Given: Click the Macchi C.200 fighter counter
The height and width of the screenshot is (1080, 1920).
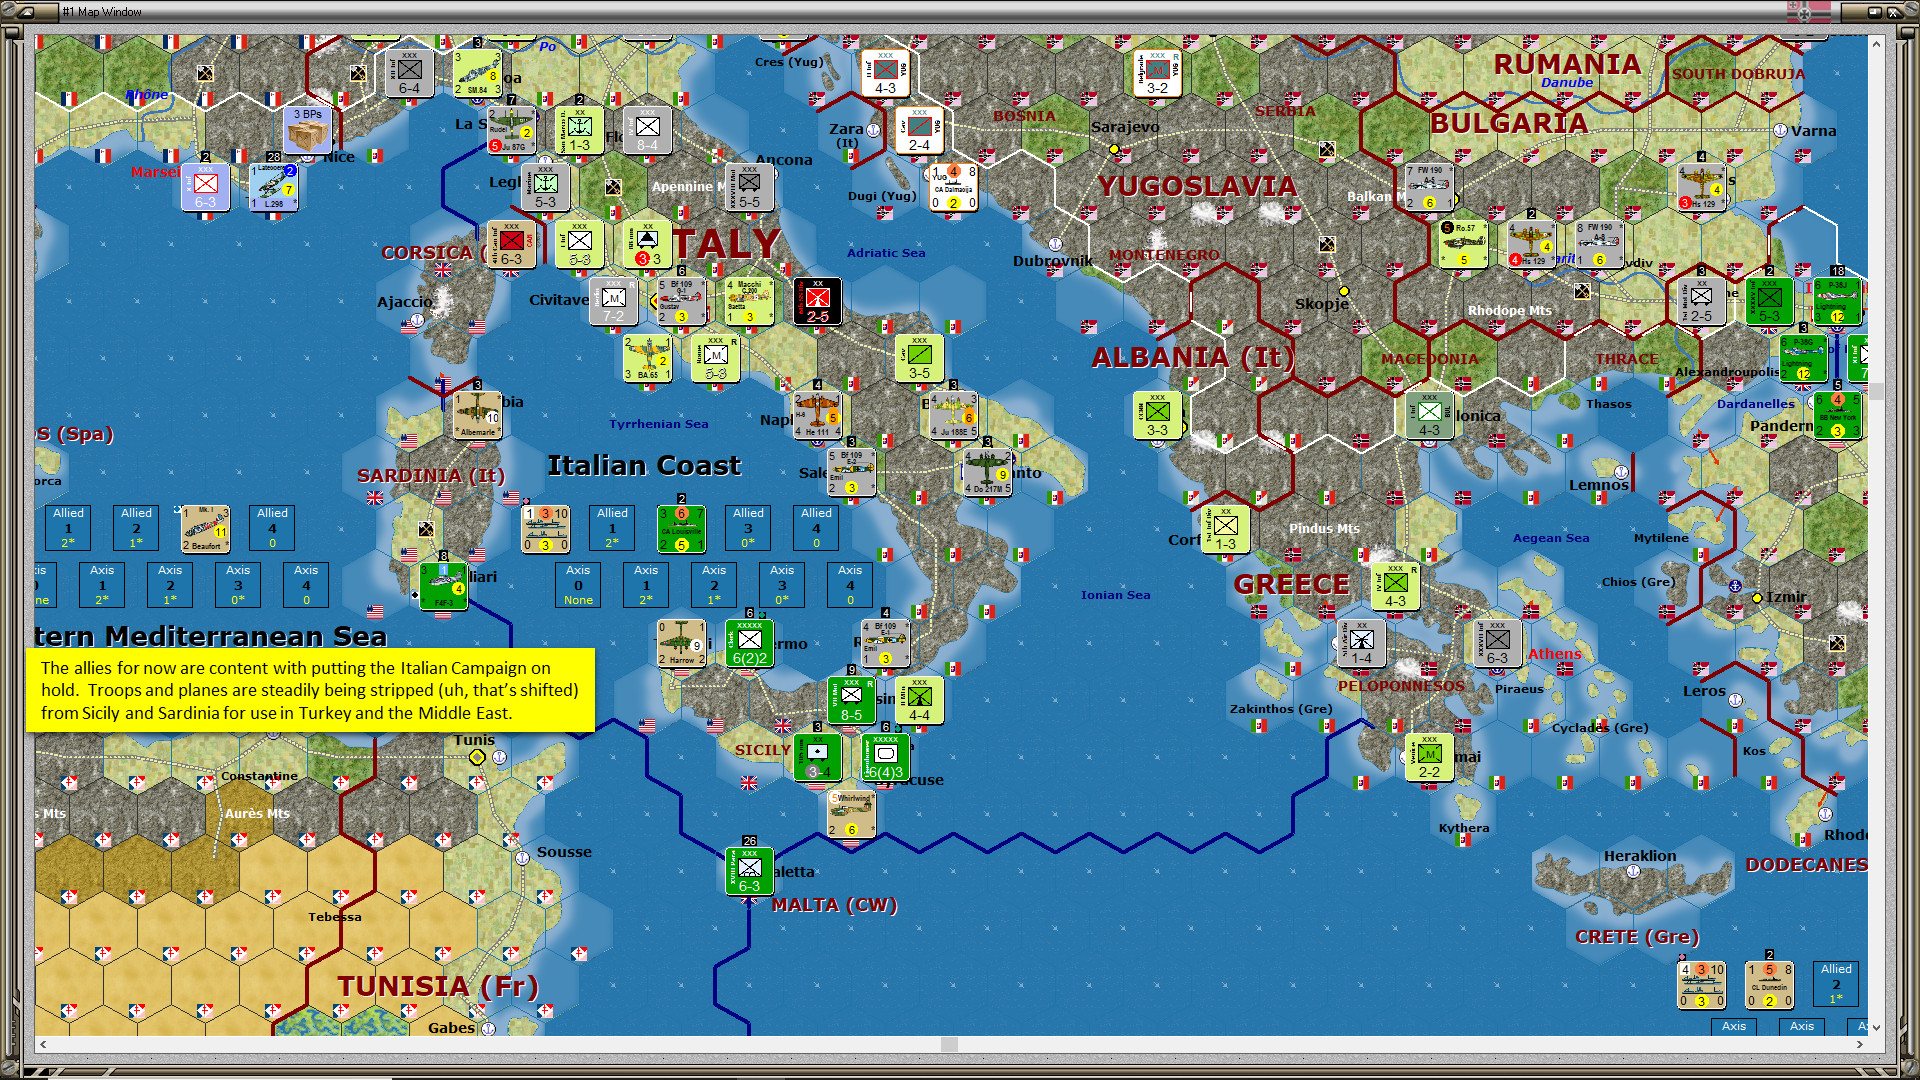Looking at the screenshot, I should (749, 301).
